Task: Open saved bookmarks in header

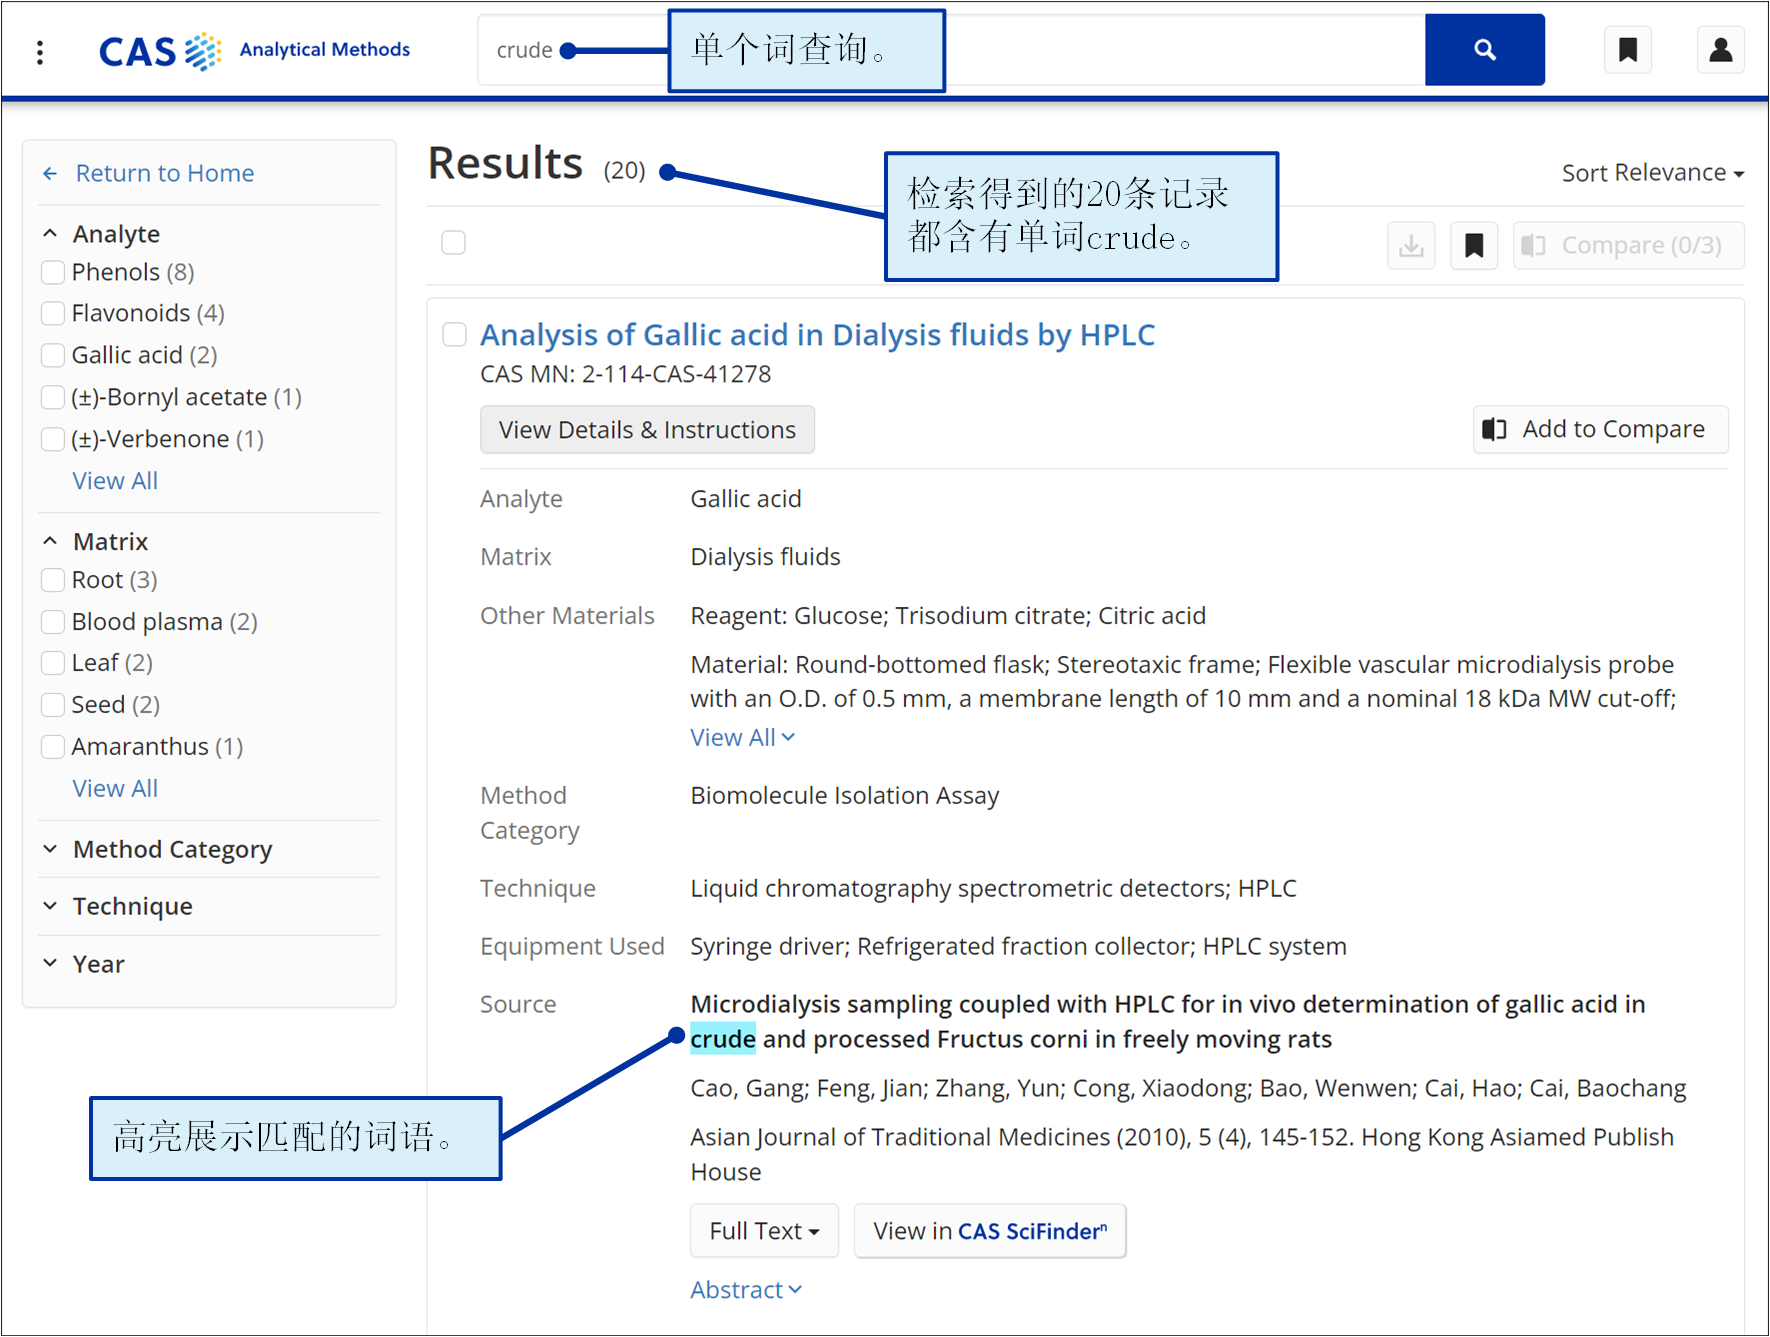Action: [1627, 50]
